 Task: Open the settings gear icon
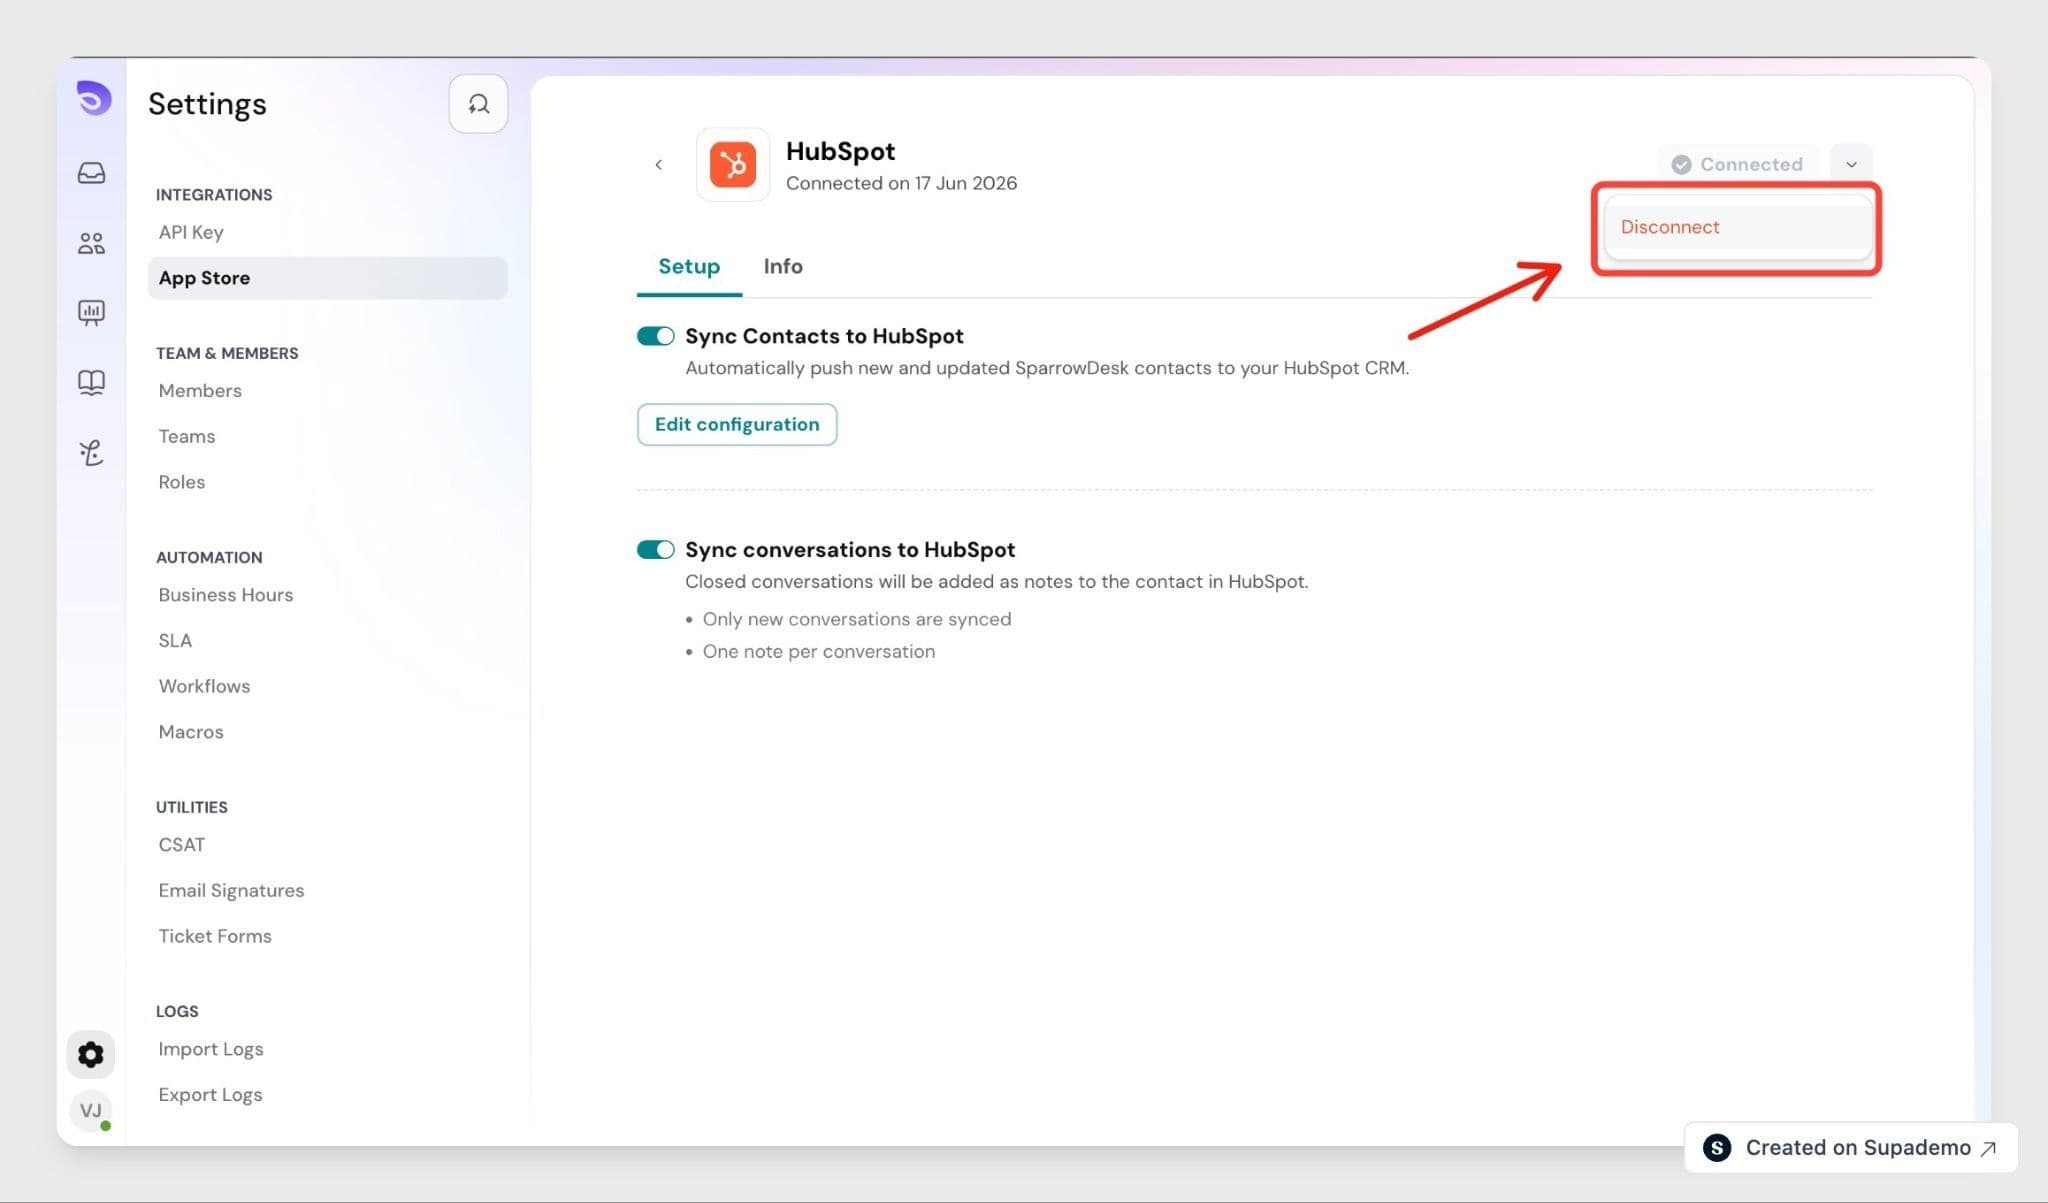tap(91, 1054)
